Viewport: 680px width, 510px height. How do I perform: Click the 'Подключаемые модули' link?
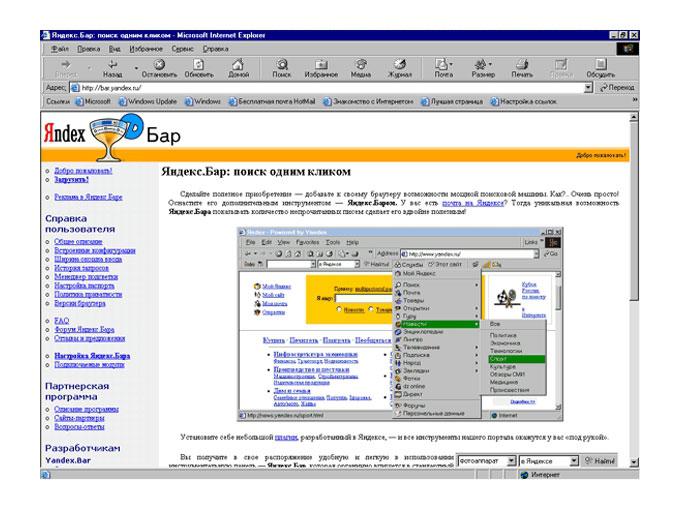pyautogui.click(x=89, y=364)
